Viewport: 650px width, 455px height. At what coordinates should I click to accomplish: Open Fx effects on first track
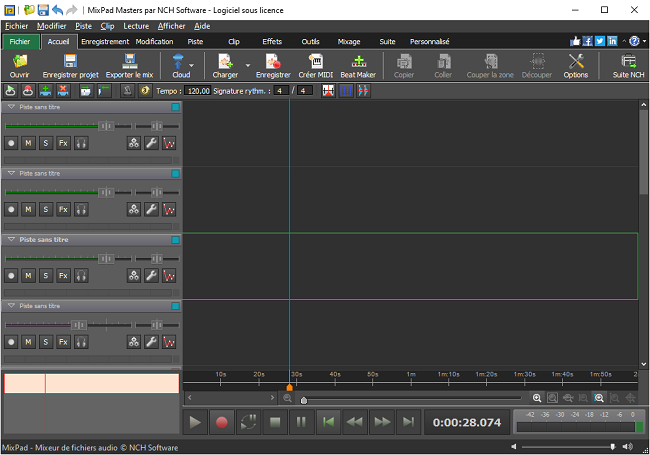click(63, 143)
